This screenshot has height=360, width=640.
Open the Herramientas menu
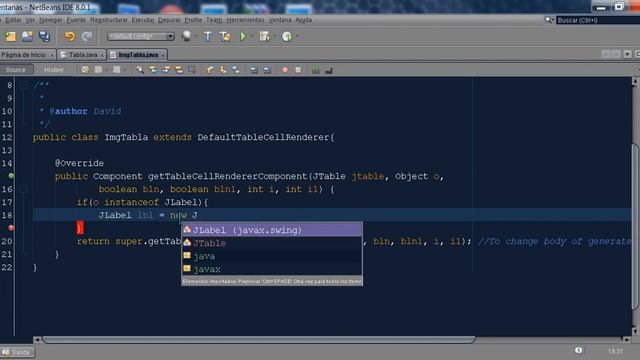tap(245, 20)
